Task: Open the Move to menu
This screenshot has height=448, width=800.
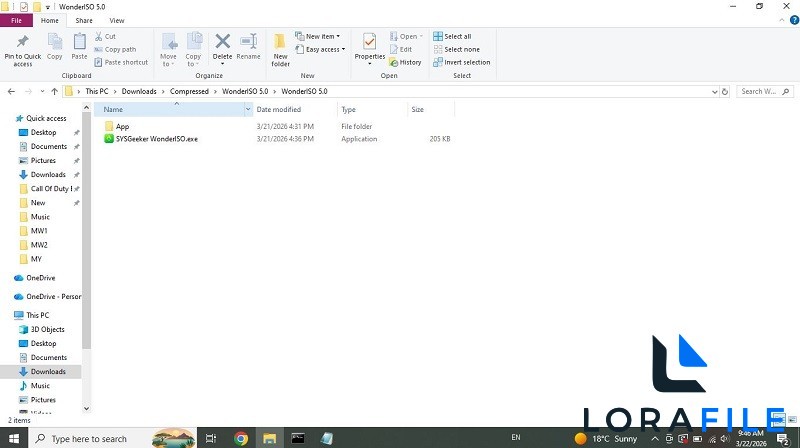Action: click(x=168, y=49)
